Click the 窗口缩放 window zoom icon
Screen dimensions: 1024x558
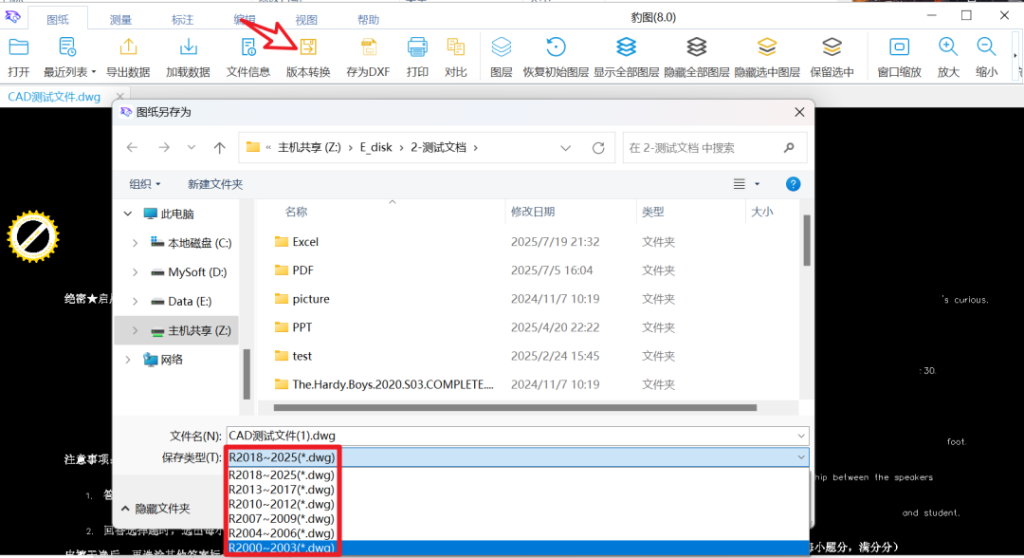pos(899,47)
